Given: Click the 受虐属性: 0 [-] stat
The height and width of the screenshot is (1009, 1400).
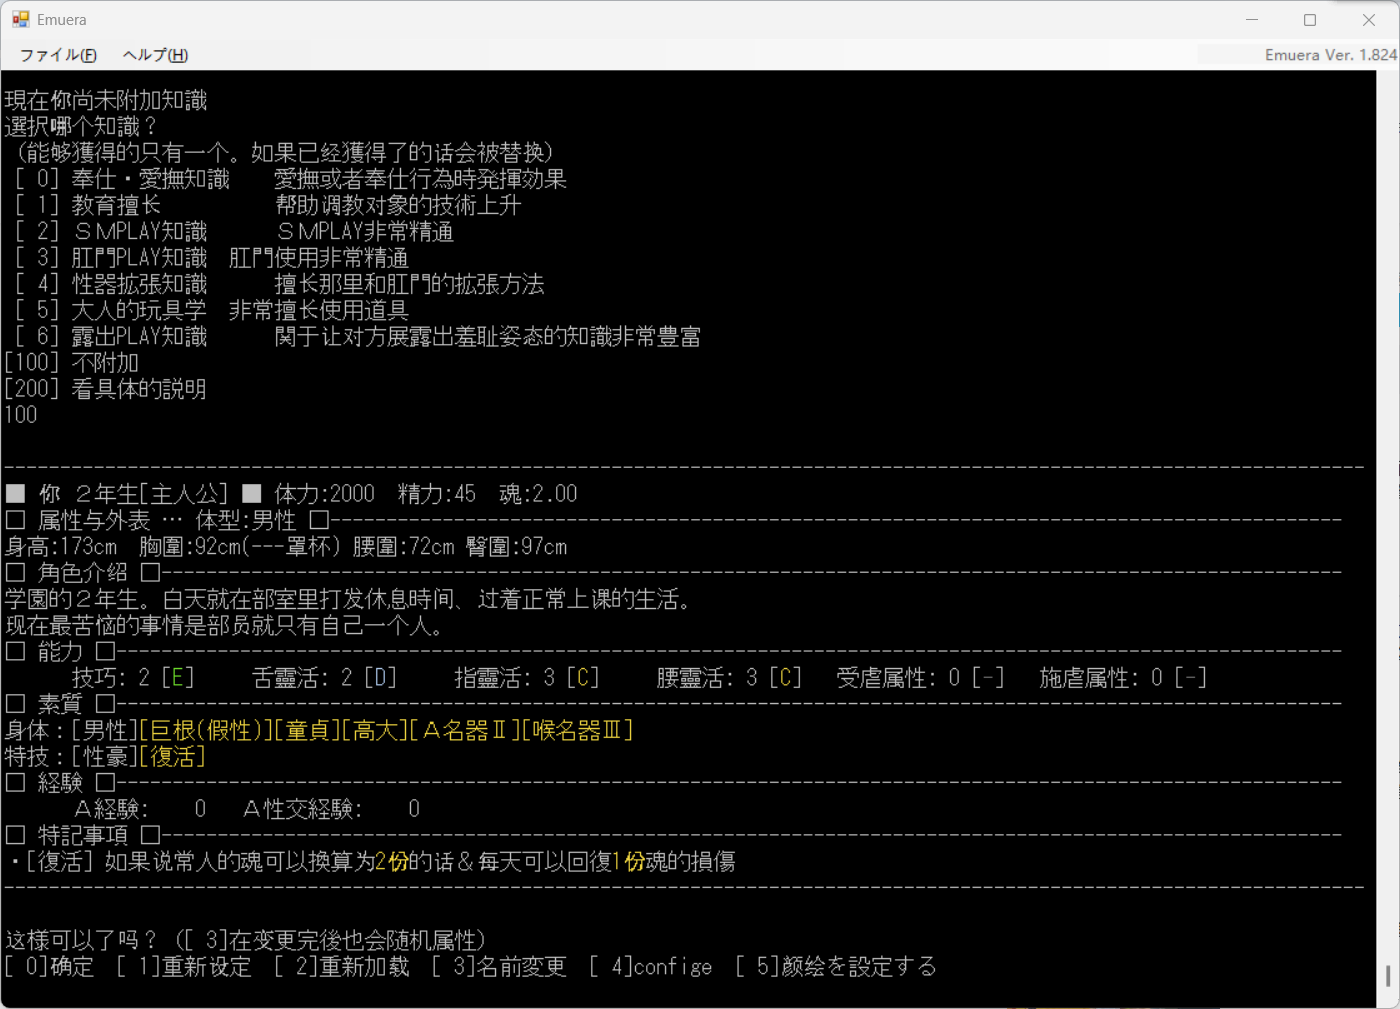Looking at the screenshot, I should (920, 678).
